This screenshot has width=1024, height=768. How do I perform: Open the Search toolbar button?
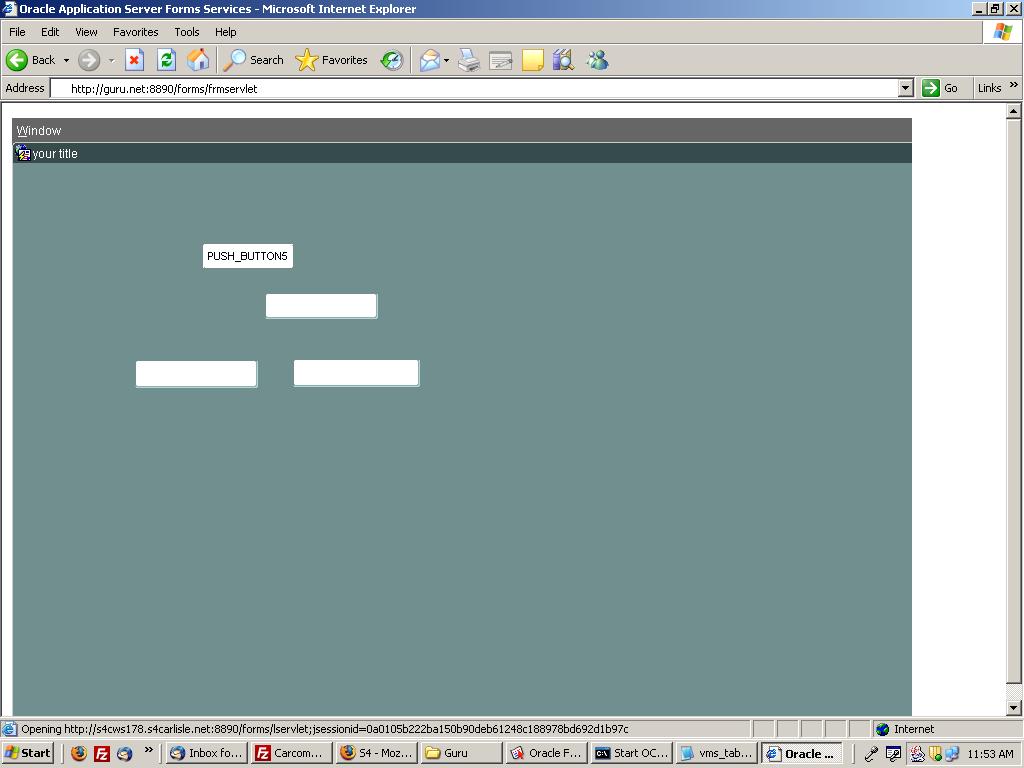254,60
